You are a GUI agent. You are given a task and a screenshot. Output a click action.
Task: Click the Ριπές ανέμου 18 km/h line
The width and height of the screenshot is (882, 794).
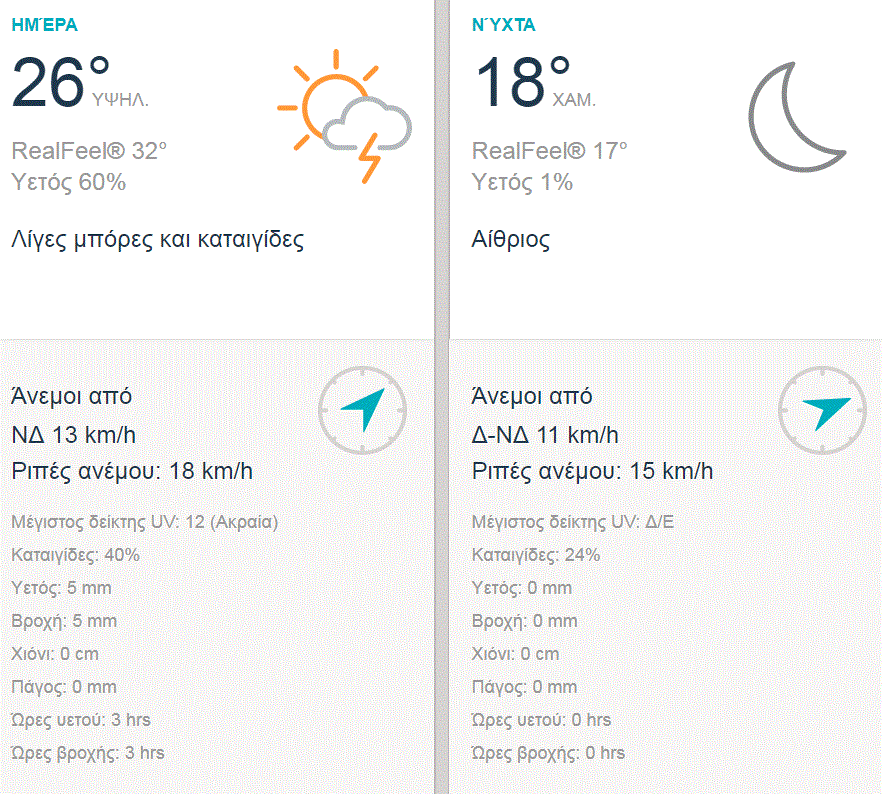click(x=131, y=471)
